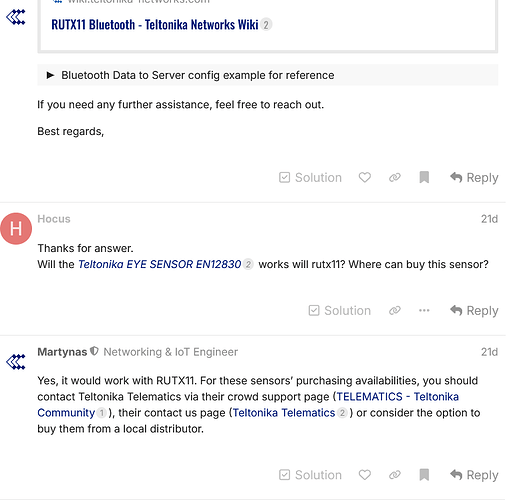Open the Teltonika Telematics contact link

(x=284, y=413)
